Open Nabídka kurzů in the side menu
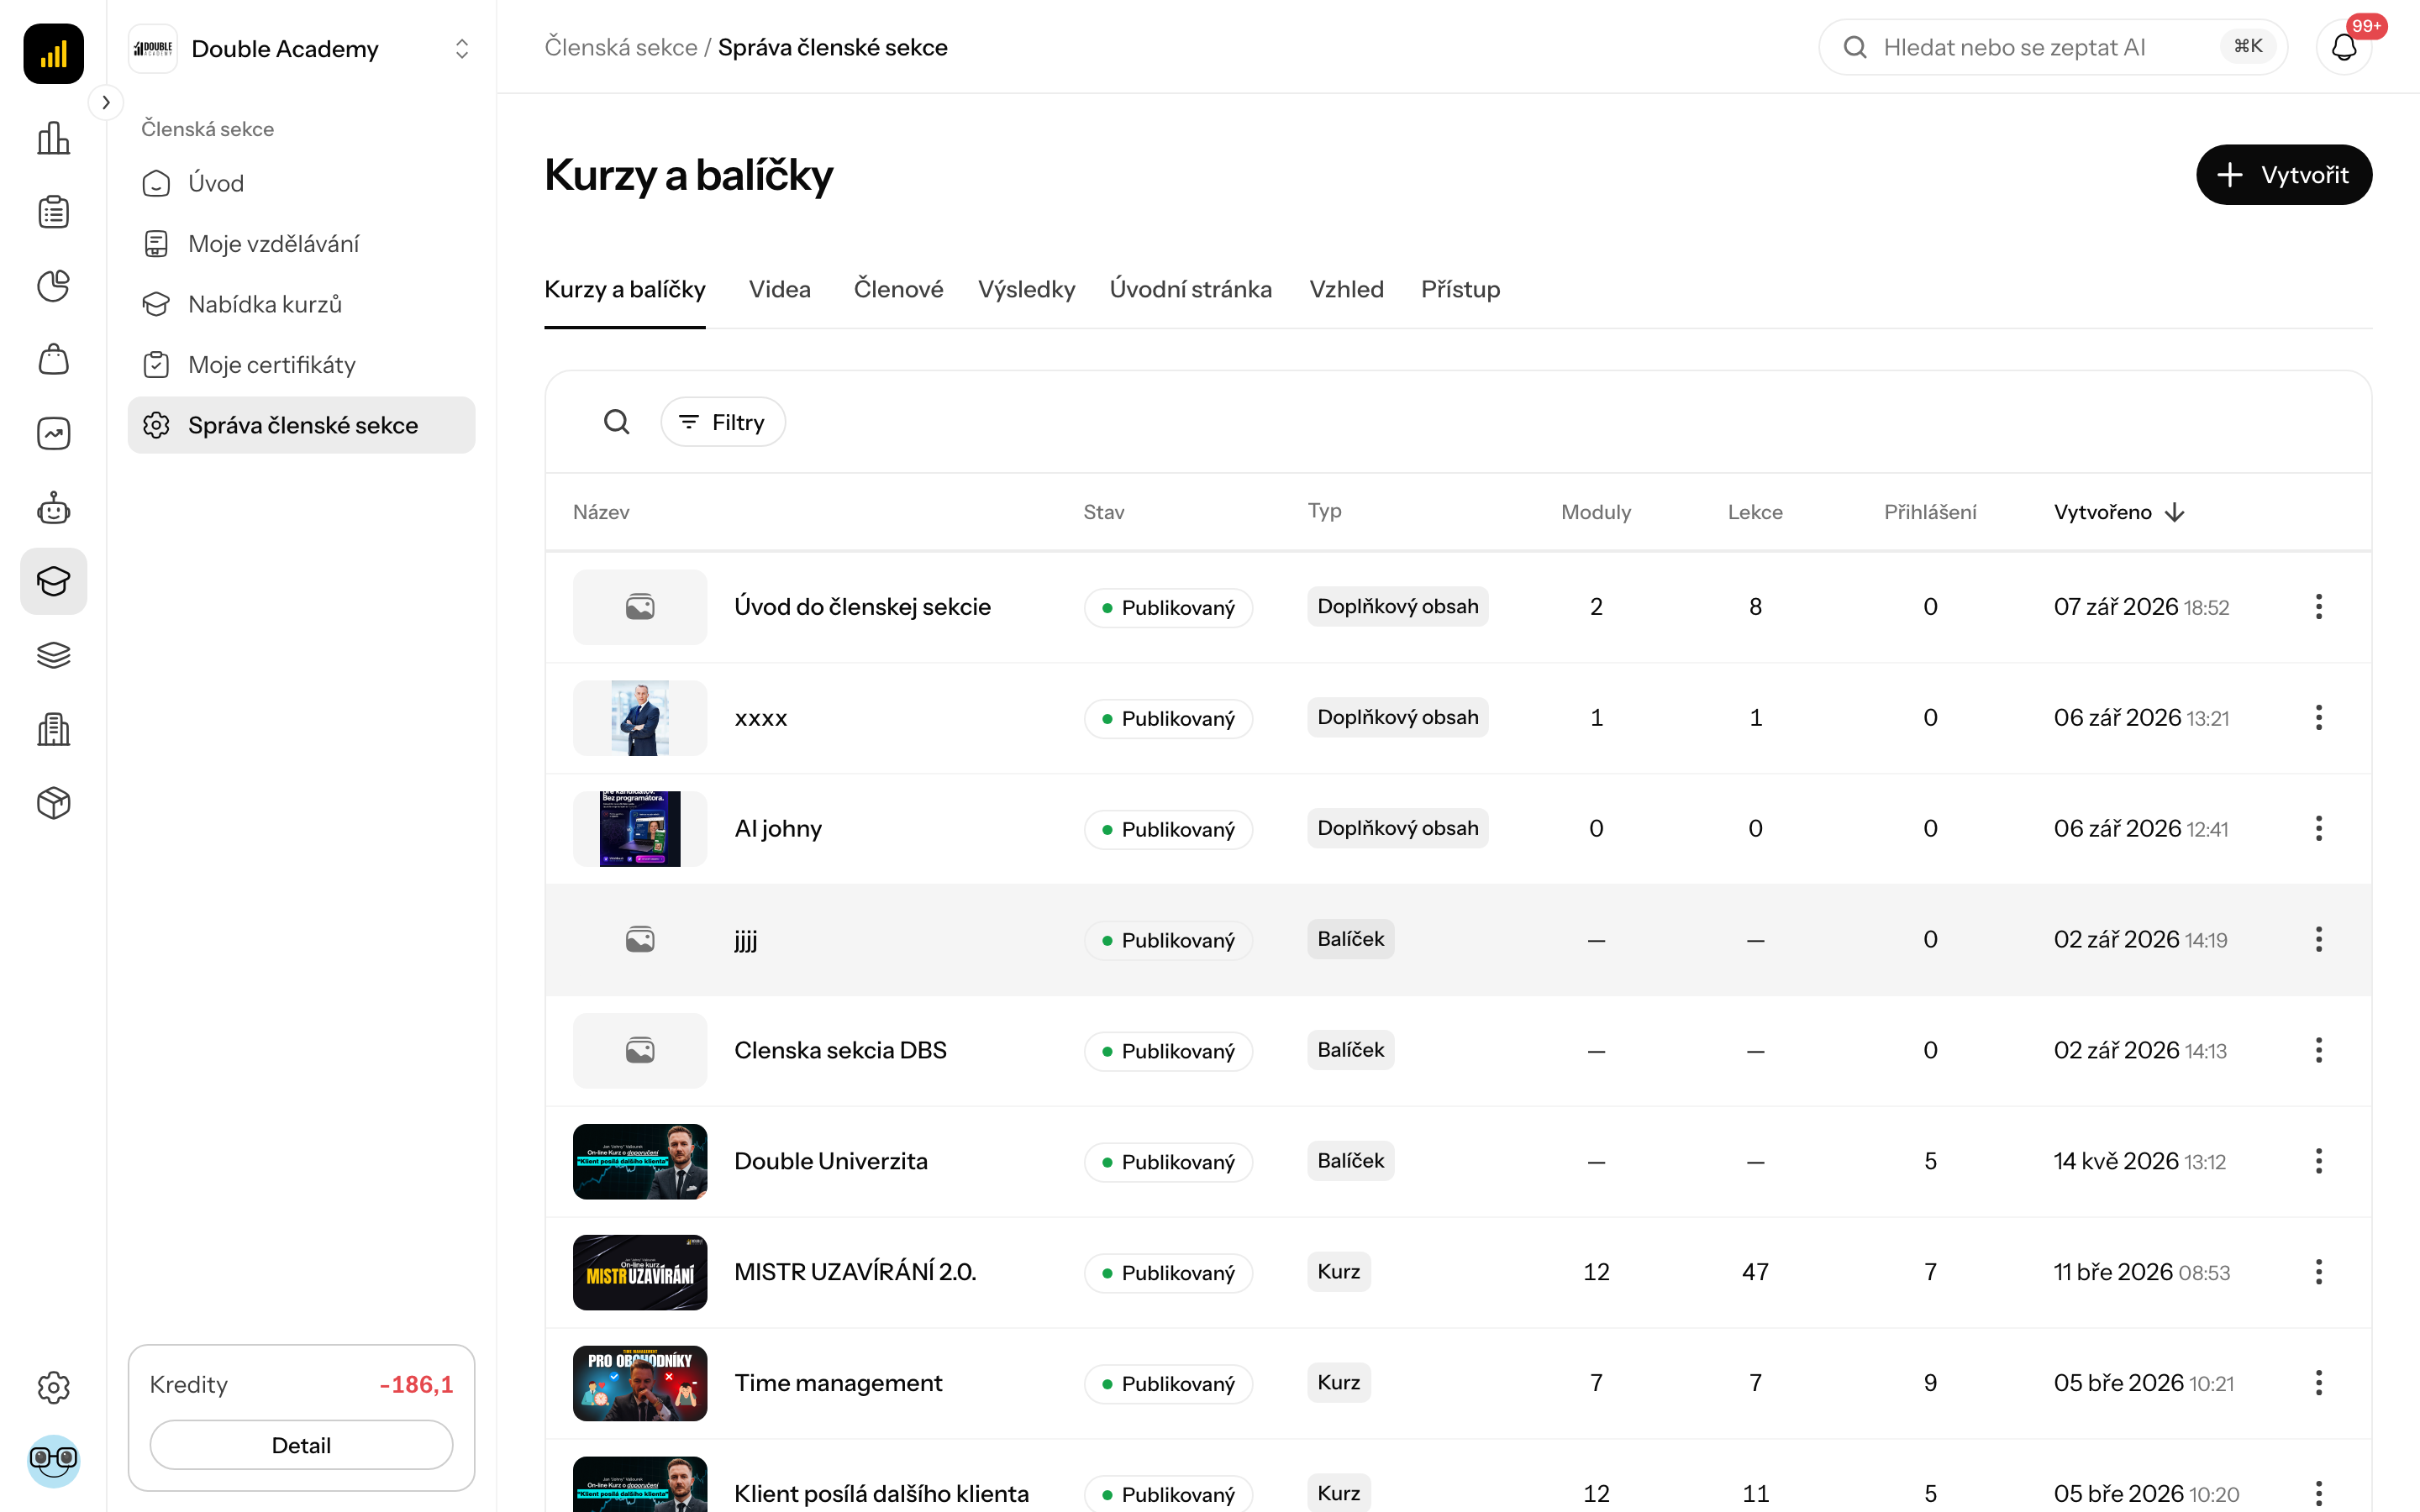2420x1512 pixels. click(301, 304)
